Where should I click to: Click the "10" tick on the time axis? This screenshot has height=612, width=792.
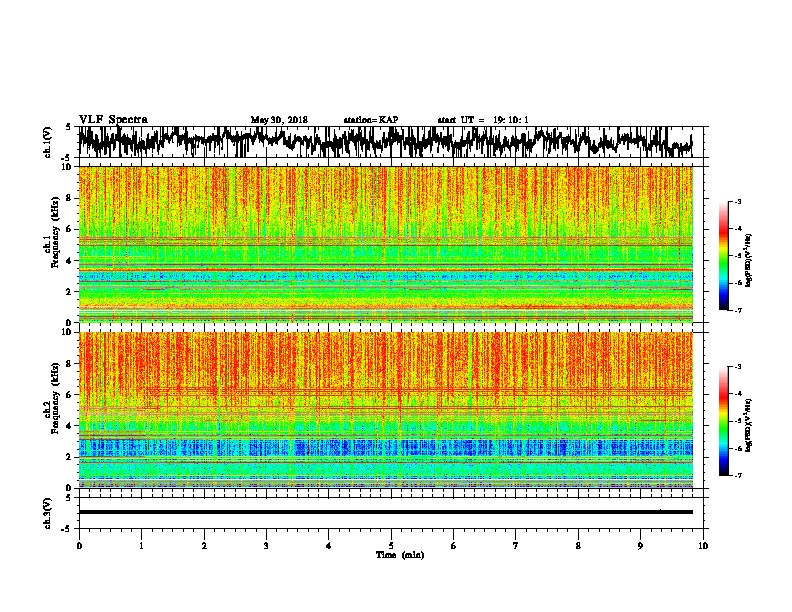pyautogui.click(x=703, y=546)
